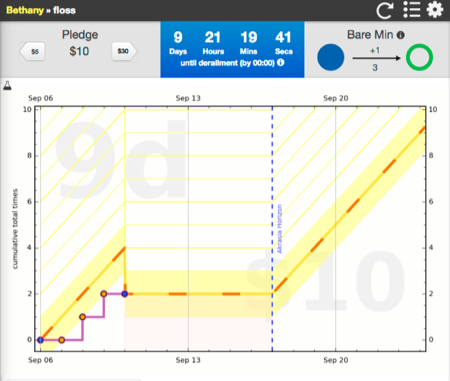
Task: Click the floss goal name
Action: pos(64,10)
